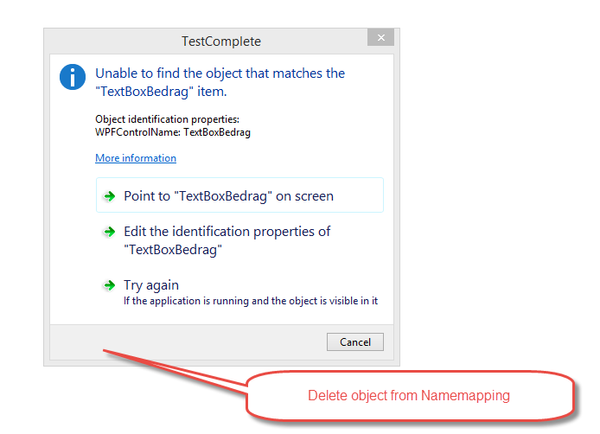The height and width of the screenshot is (434, 600).
Task: Click the blue information icon
Action: (72, 77)
